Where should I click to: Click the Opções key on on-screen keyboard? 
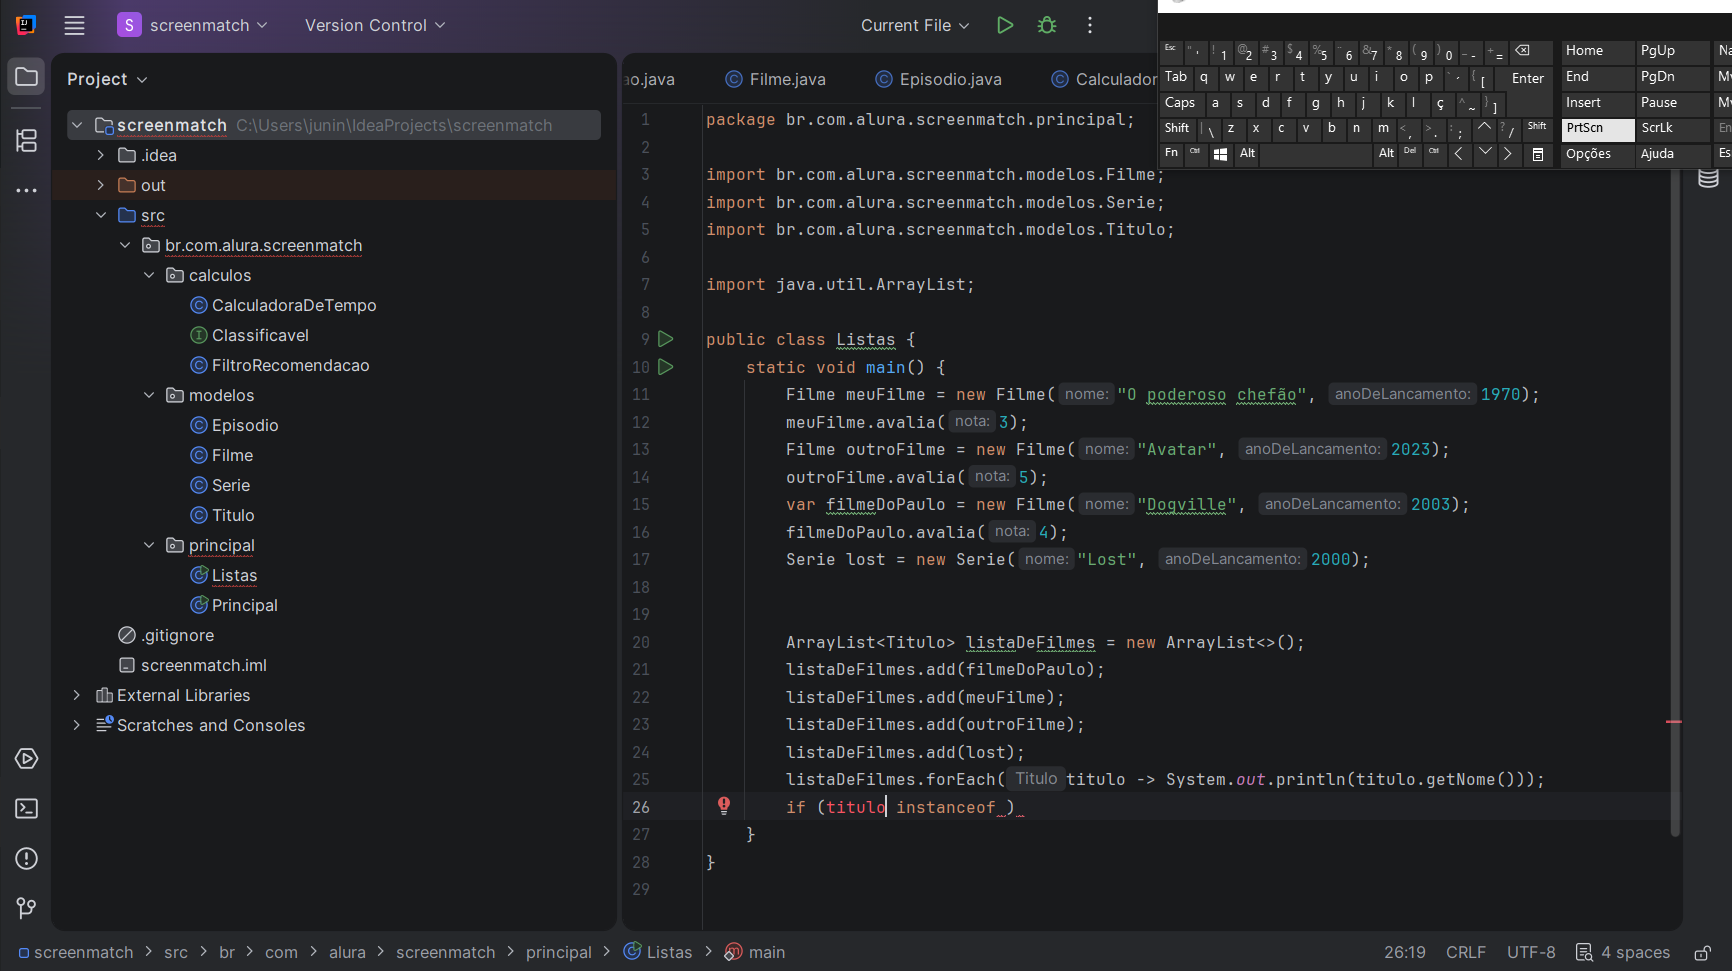(x=1588, y=154)
